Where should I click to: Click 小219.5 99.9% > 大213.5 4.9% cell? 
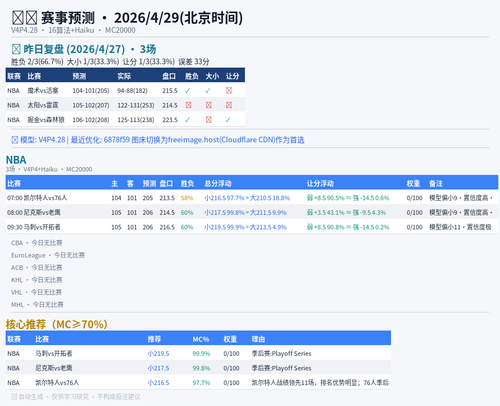(x=245, y=227)
